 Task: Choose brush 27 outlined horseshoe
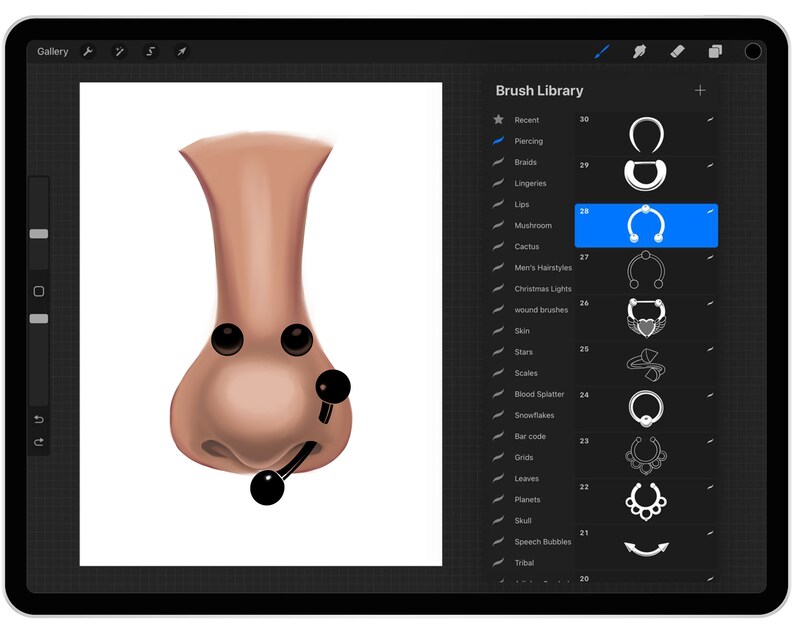click(x=646, y=272)
